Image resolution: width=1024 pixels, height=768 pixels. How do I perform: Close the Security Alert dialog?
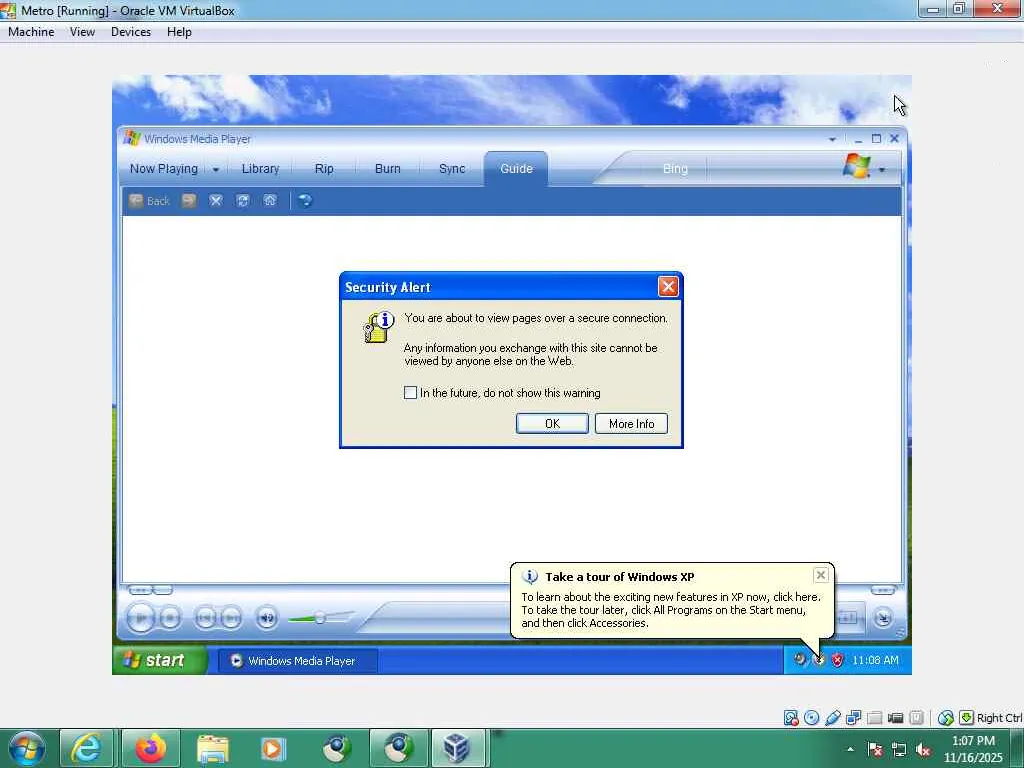pos(668,287)
